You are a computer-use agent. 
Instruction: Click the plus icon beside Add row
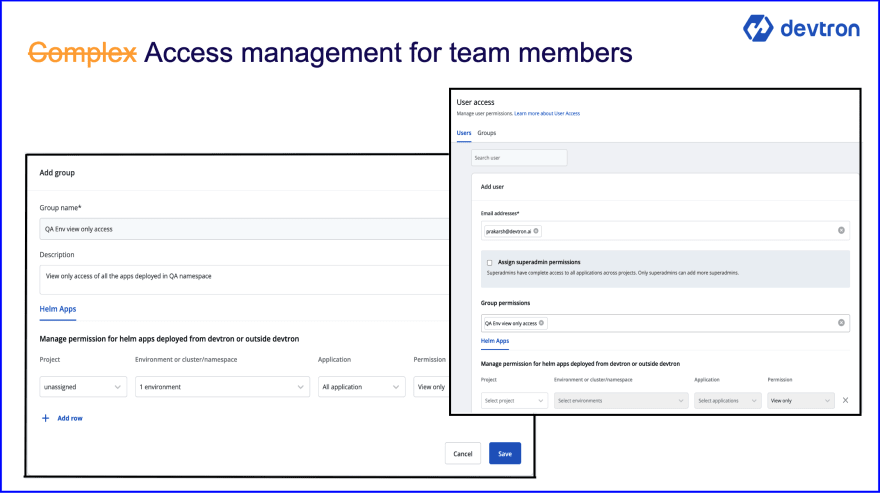click(x=45, y=418)
